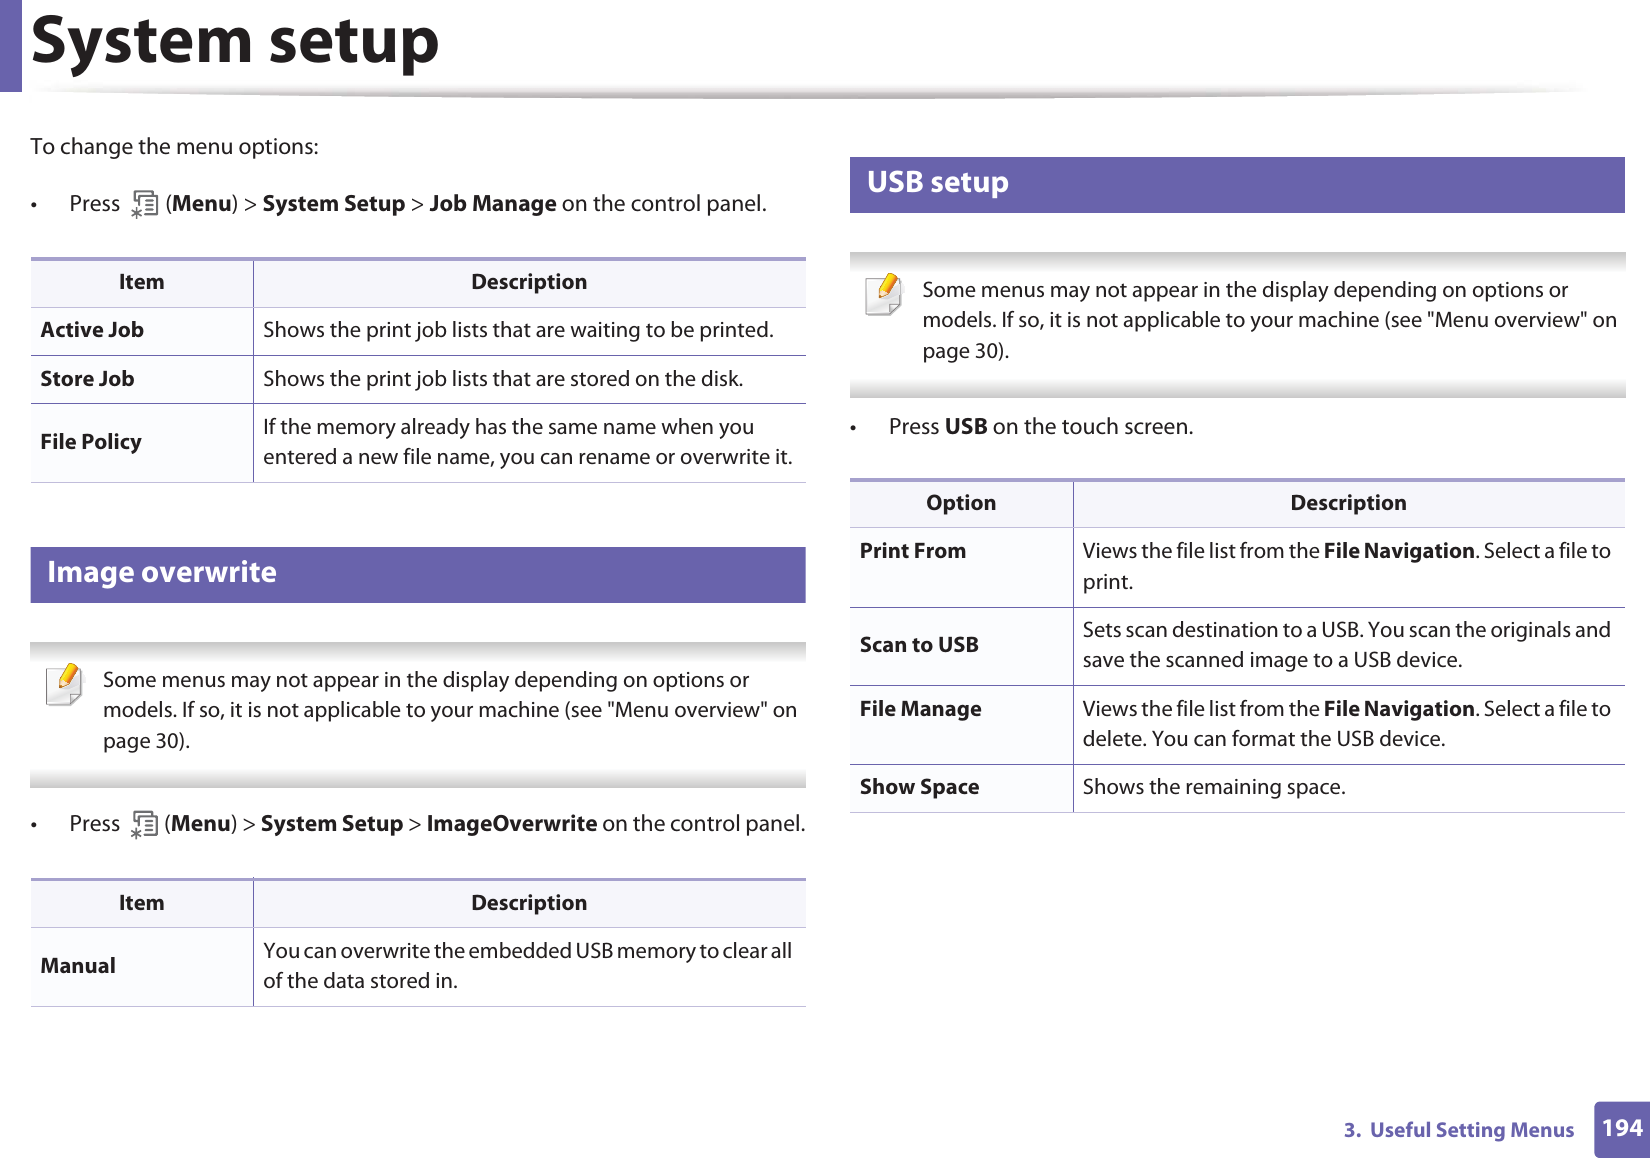Click bold File Navigation text in Print From row
Viewport: 1650px width, 1158px height.
(1399, 551)
